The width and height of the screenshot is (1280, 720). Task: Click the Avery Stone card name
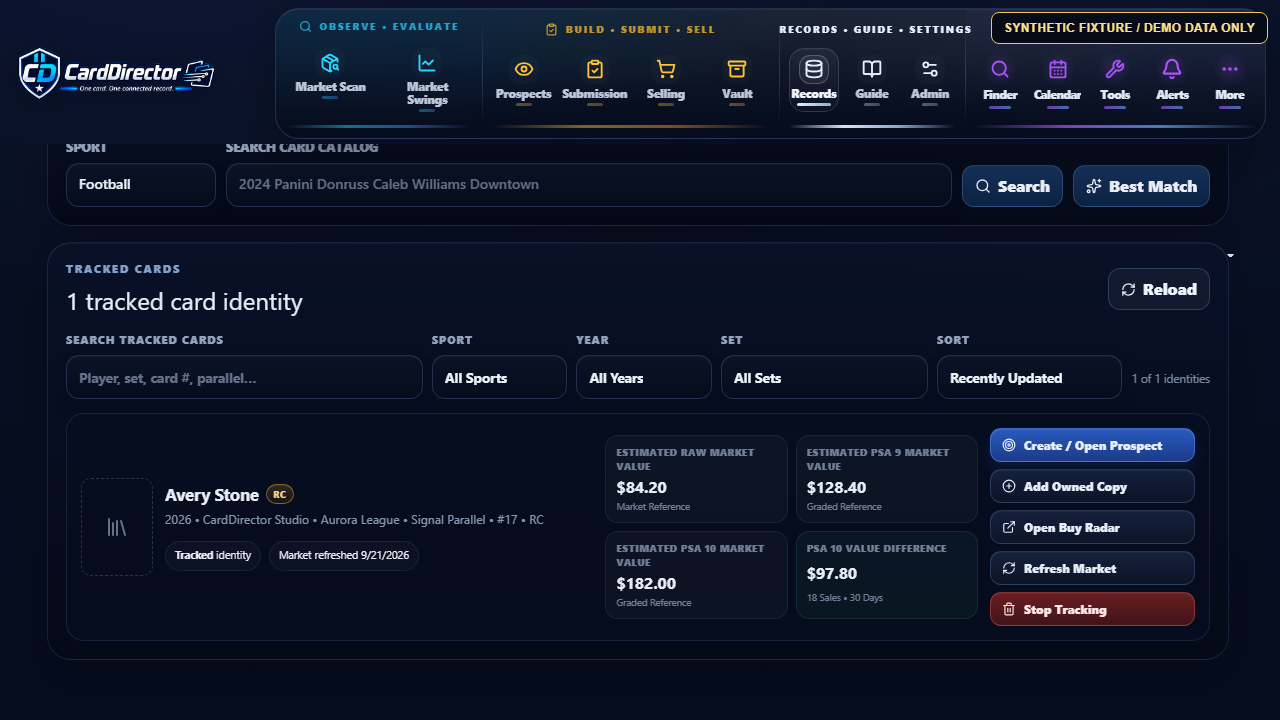click(x=212, y=495)
